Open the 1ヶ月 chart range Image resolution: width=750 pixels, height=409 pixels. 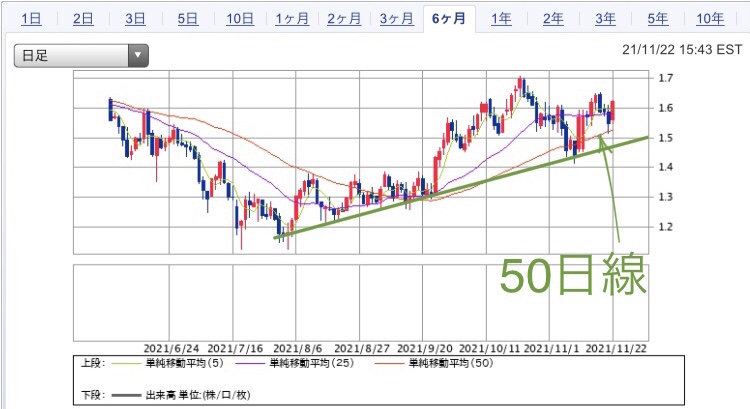coord(292,19)
